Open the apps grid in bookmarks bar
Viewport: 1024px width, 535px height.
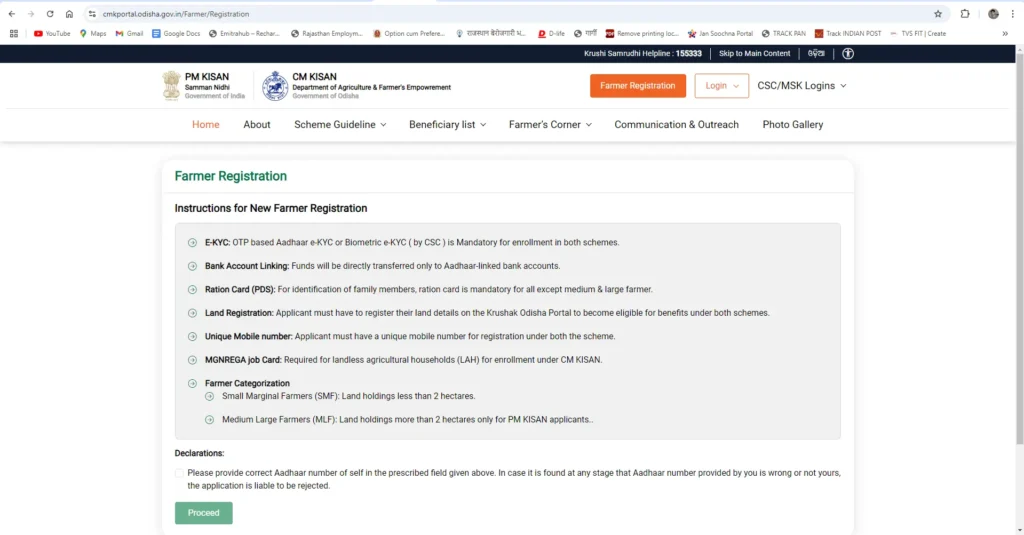[14, 33]
